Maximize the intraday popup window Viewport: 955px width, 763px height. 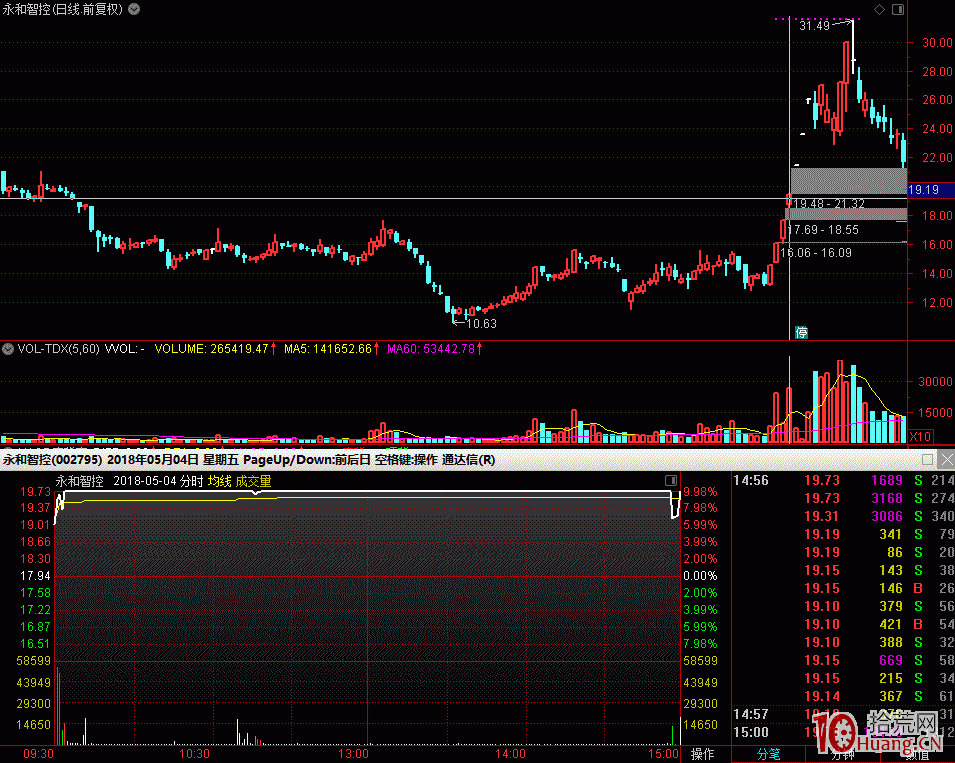coord(926,460)
